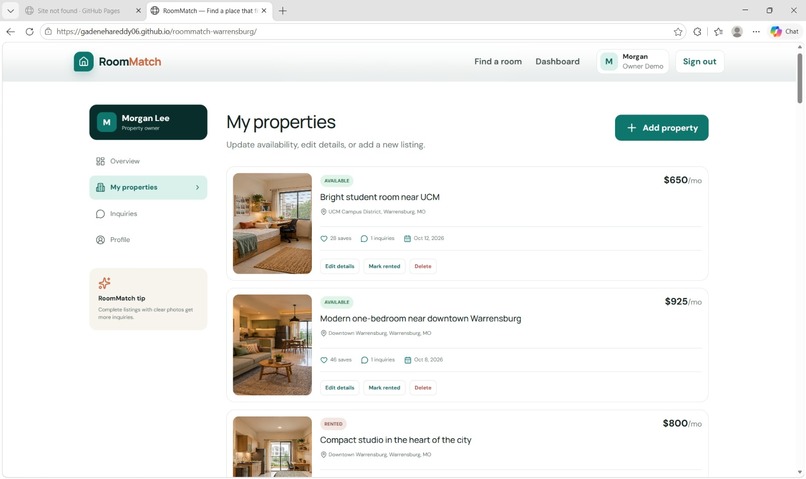Click heart saves icon on Bright student room
806x479 pixels.
coord(324,238)
